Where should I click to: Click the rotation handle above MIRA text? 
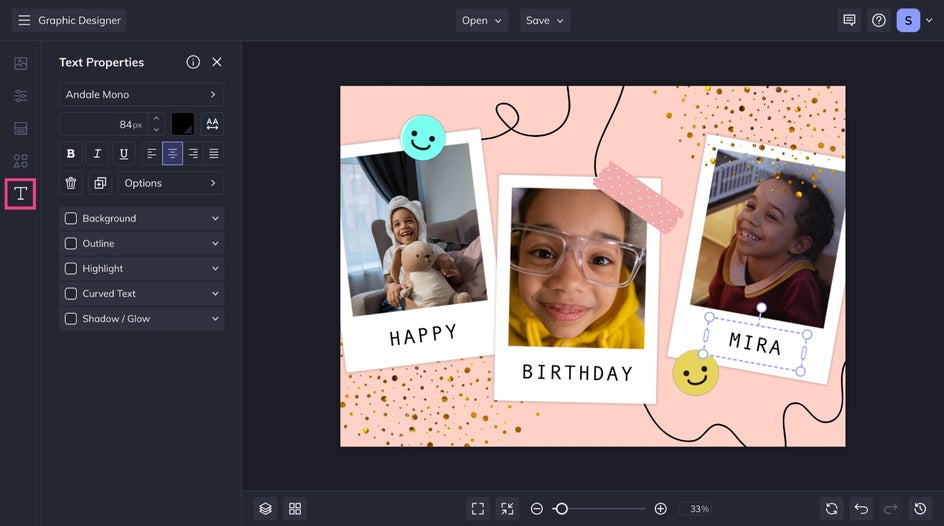pos(762,308)
